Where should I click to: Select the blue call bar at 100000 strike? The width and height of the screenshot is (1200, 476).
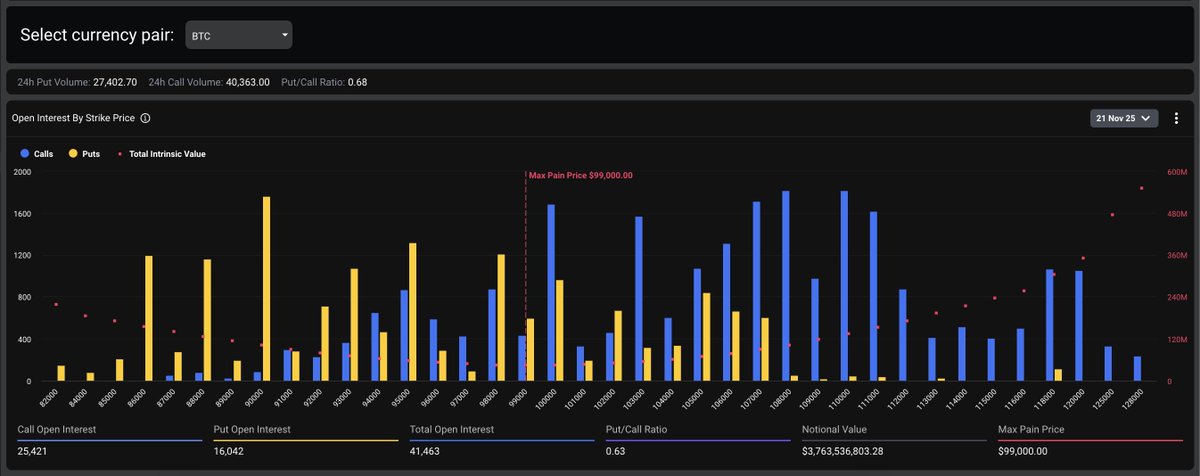point(550,293)
